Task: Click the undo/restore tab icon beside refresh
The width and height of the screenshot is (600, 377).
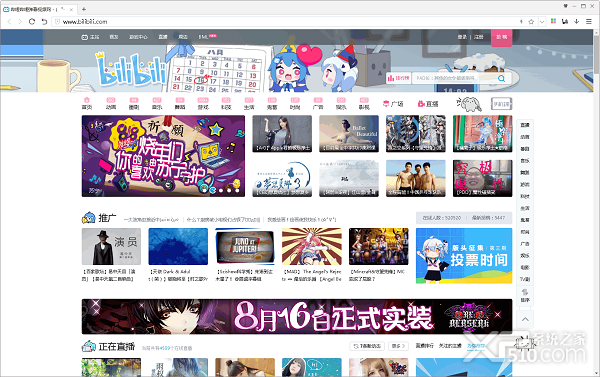Action: pos(44,21)
